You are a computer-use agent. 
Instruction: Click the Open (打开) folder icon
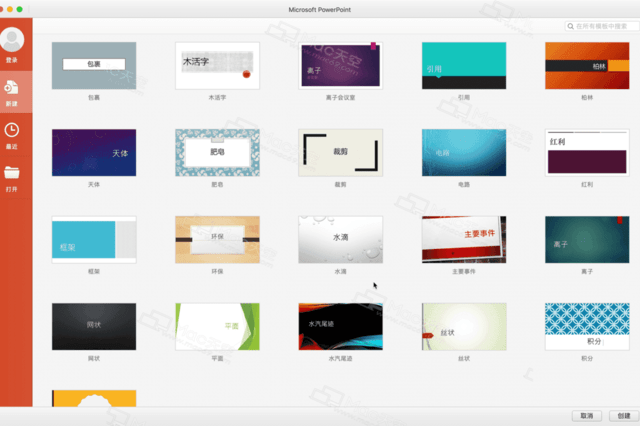coord(13,173)
